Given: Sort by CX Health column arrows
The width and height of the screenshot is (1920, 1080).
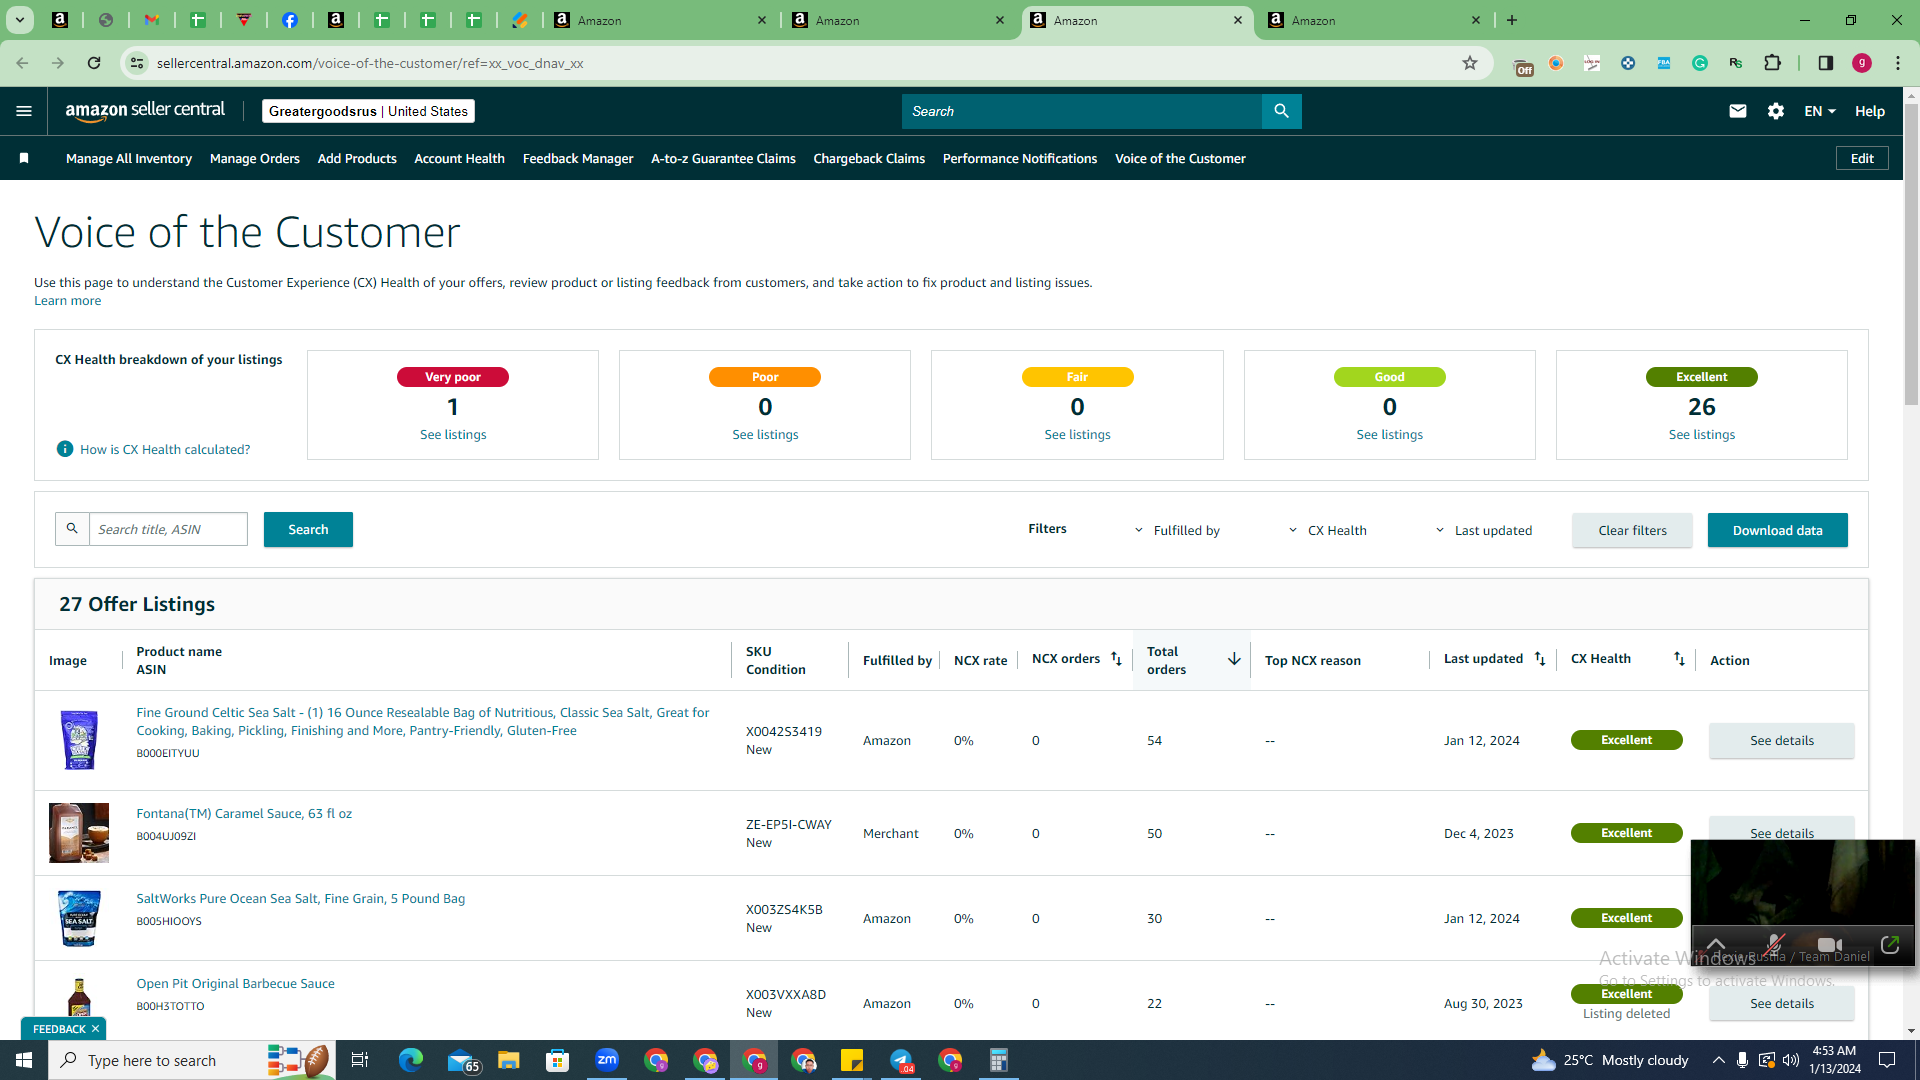Looking at the screenshot, I should (x=1679, y=659).
